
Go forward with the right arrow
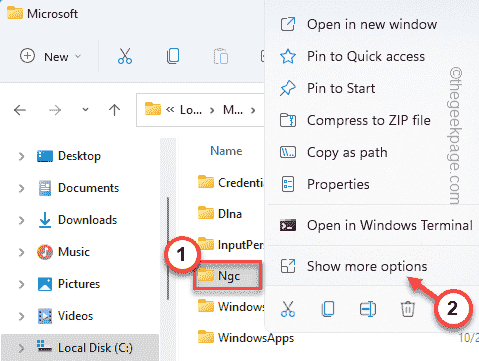click(55, 110)
